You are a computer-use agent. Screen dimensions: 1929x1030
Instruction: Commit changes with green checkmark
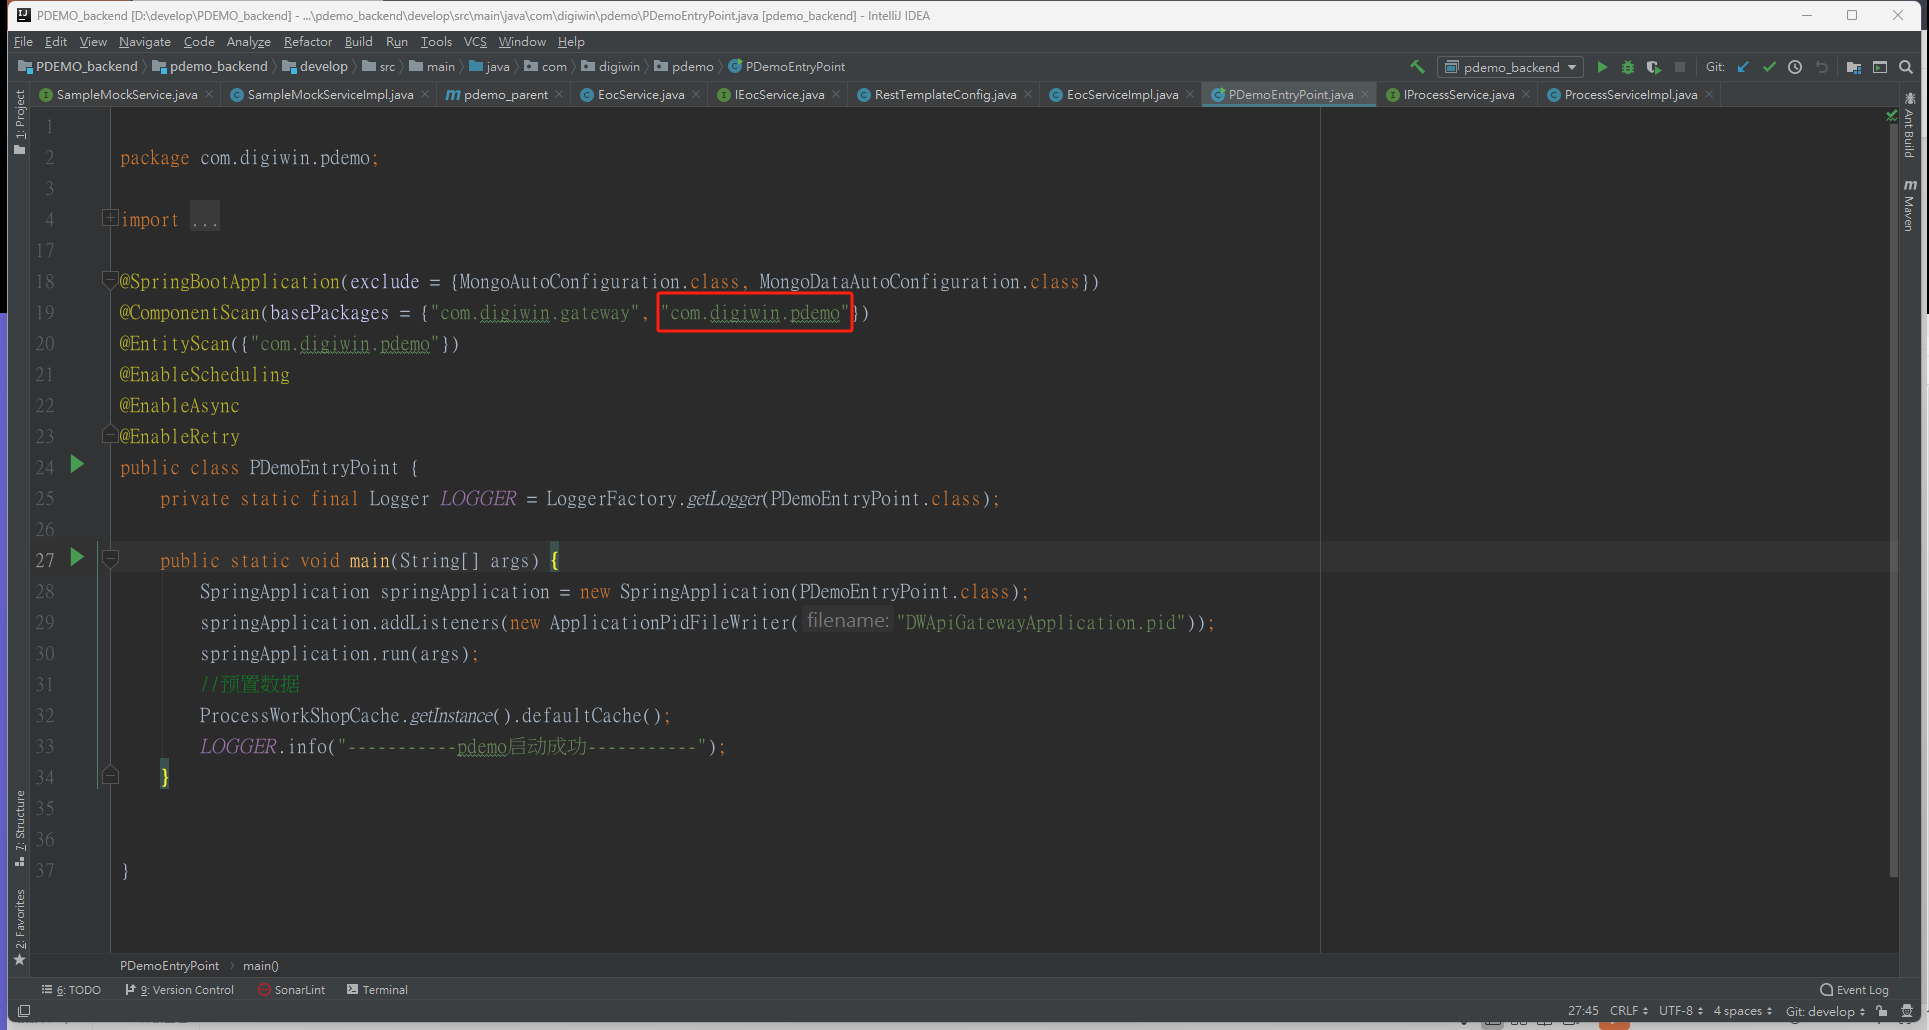[x=1769, y=67]
